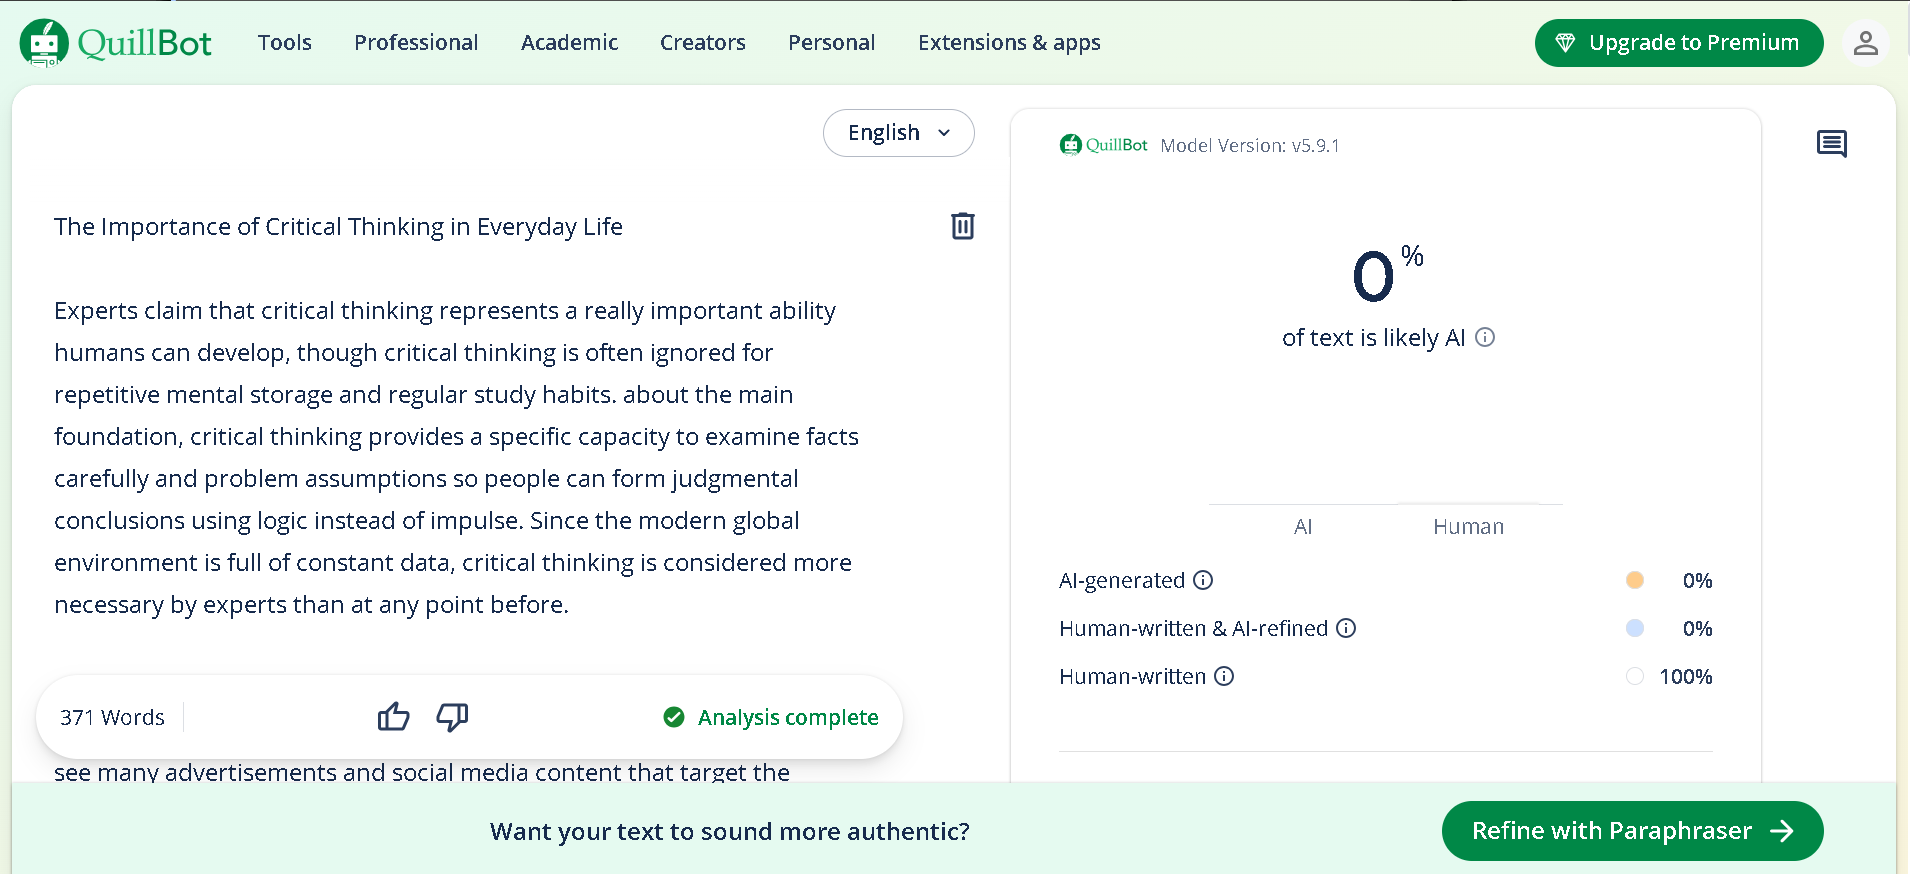Open the Creators menu
The height and width of the screenshot is (874, 1910).
703,43
